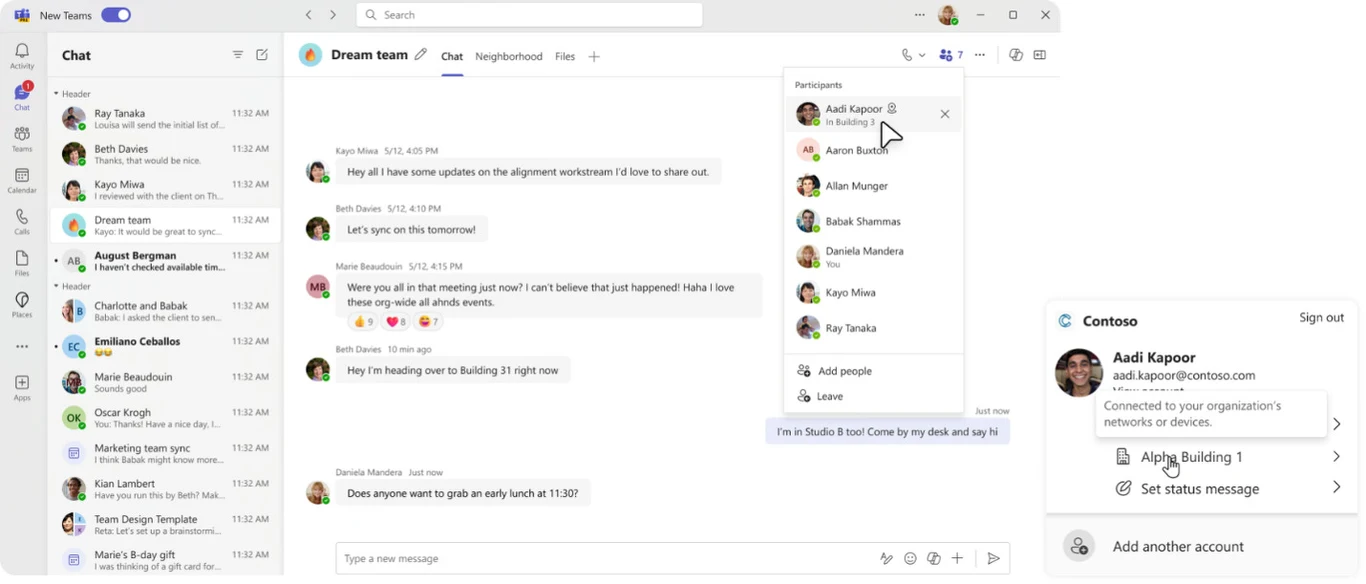Click the filter chats icon
This screenshot has height=584, width=1366.
point(238,55)
